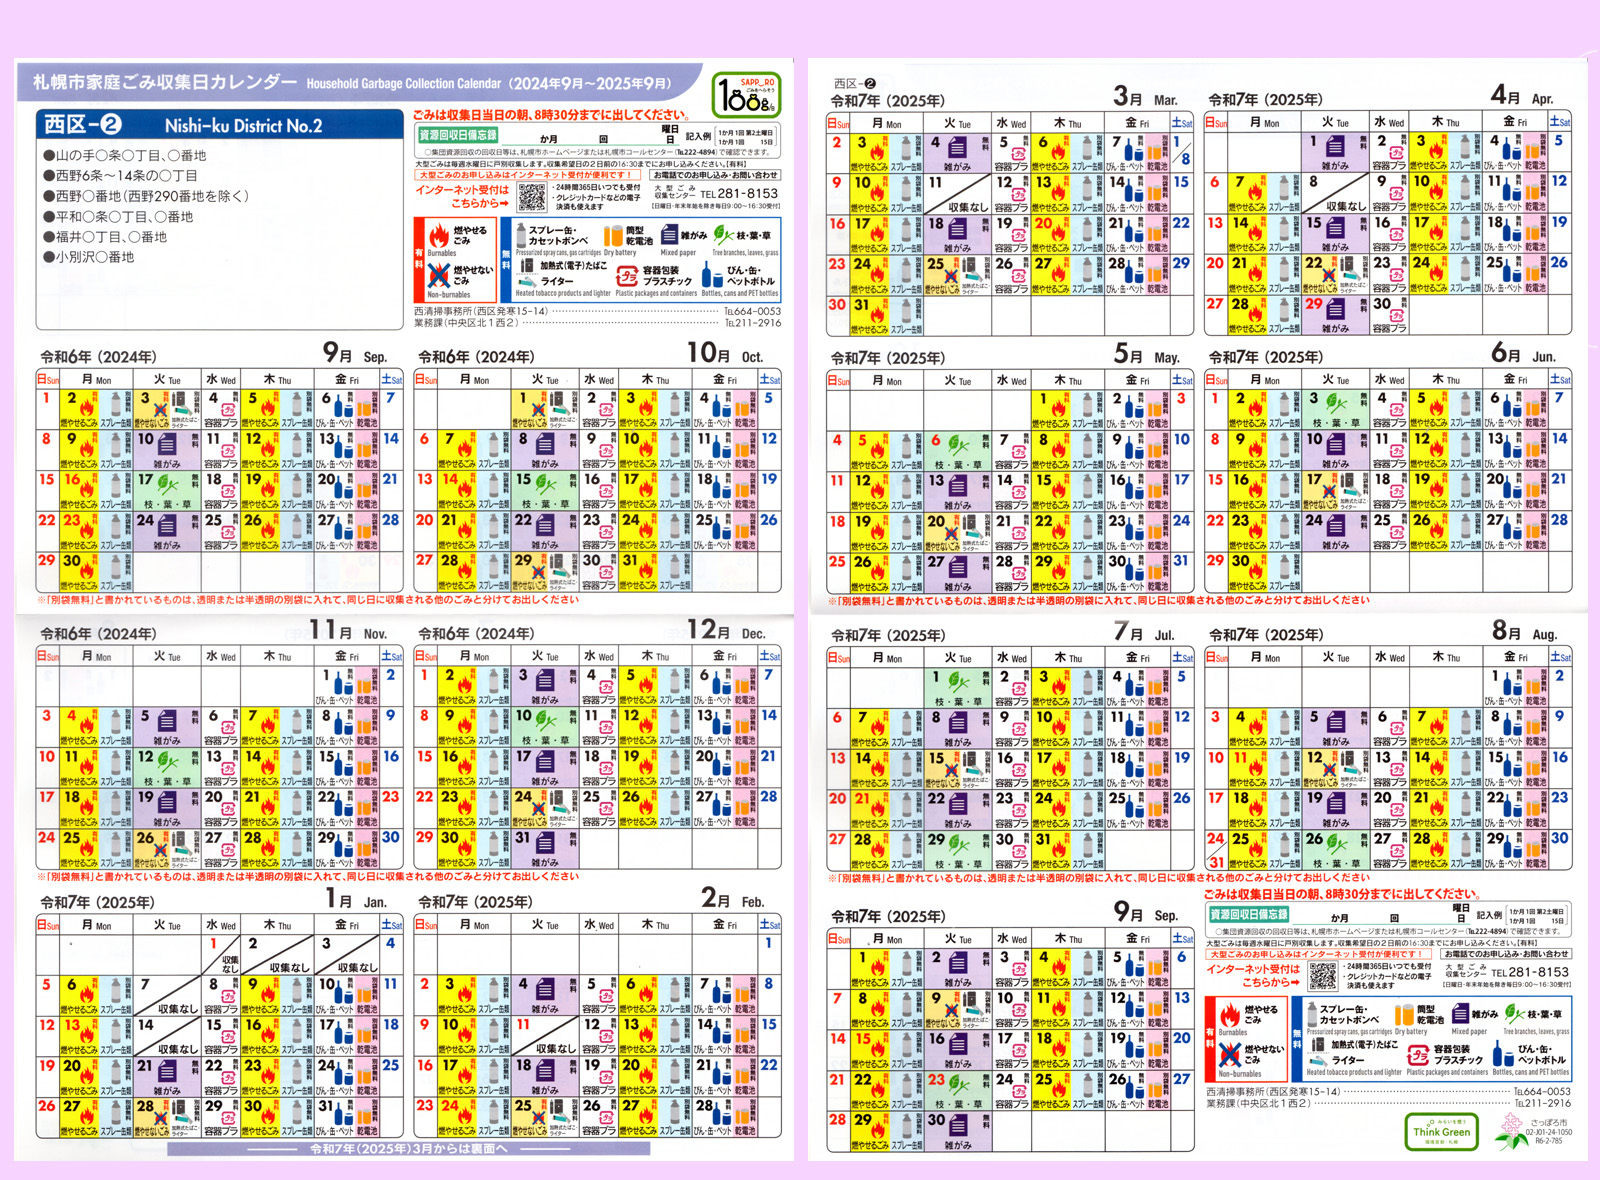
Task: Click the '9月 Sep.' 2025 month heading
Action: tap(1147, 913)
